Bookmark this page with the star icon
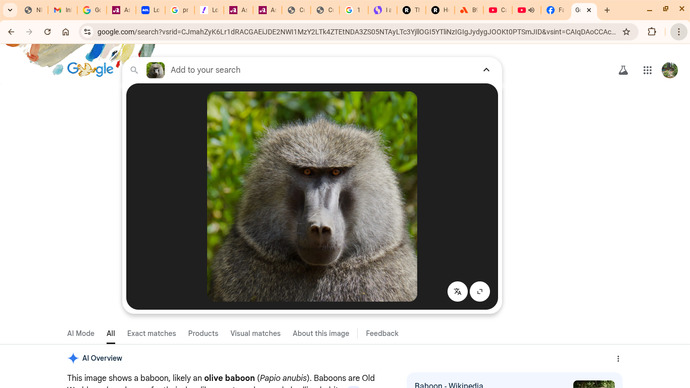 [626, 32]
